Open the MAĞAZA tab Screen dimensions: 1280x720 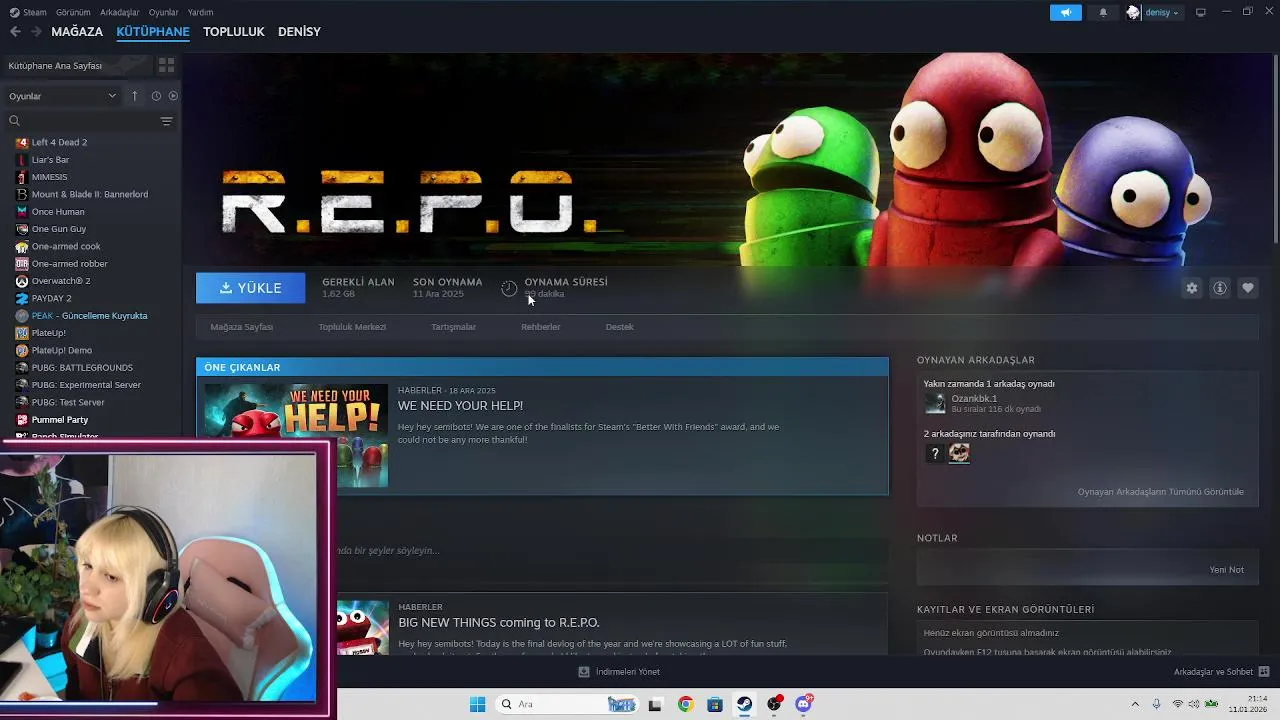[x=77, y=32]
